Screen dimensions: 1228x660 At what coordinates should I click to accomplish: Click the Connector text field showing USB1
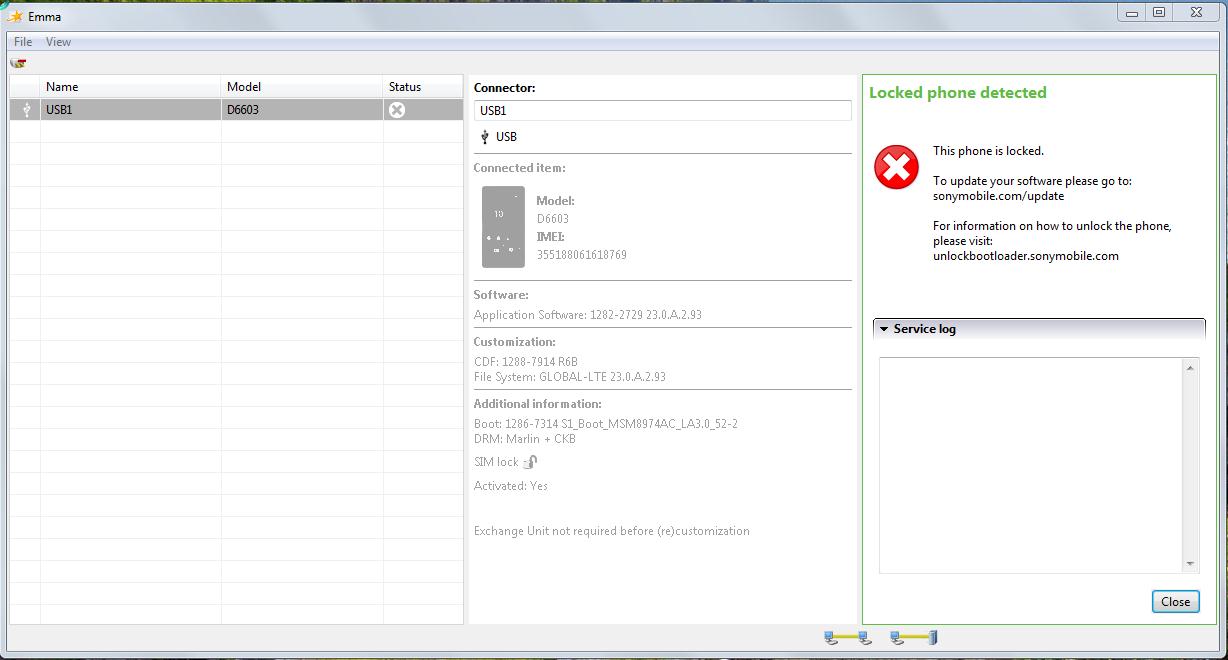[662, 111]
